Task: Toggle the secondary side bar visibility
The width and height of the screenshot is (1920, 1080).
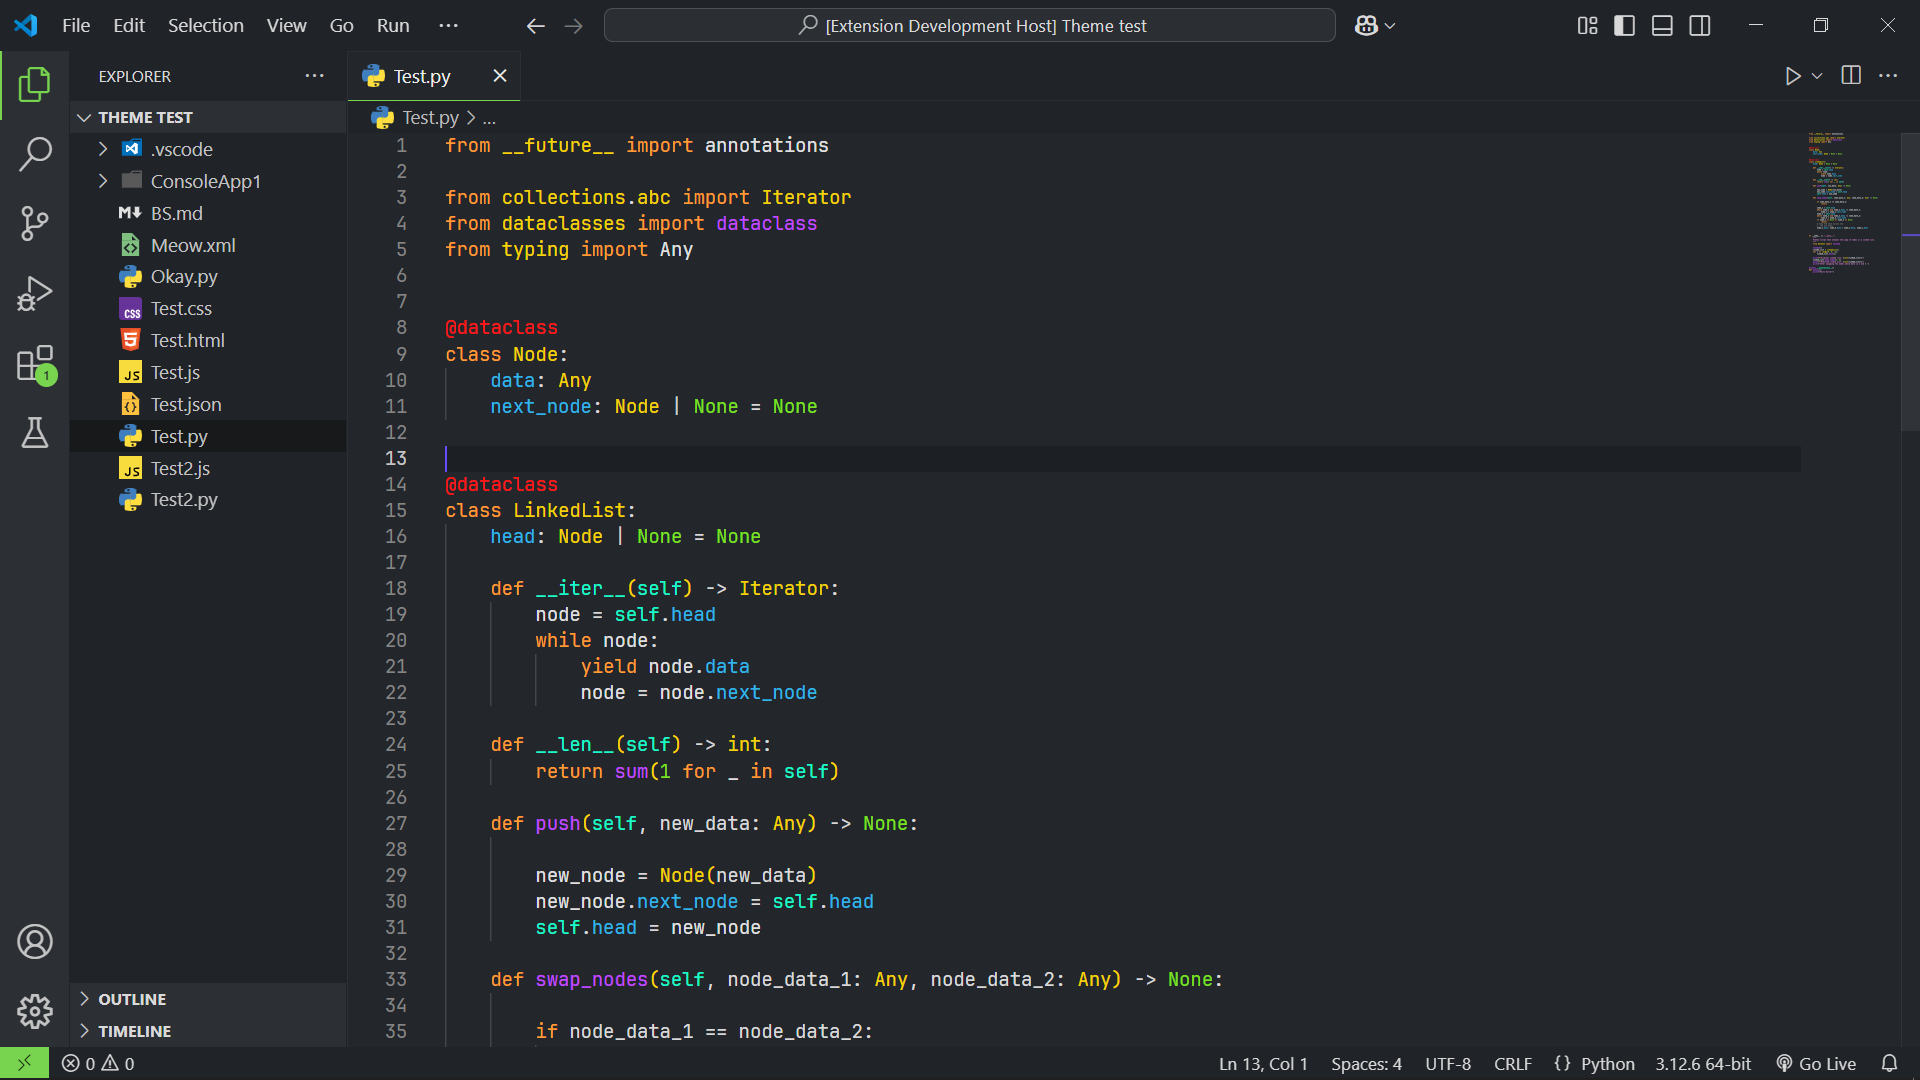Action: click(x=1700, y=26)
